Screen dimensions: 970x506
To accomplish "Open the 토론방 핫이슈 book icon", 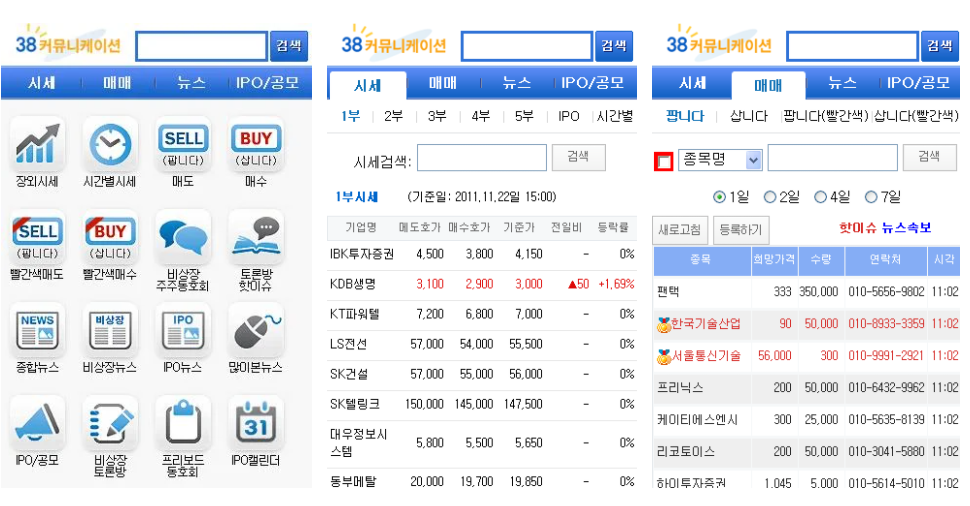I will pos(255,237).
